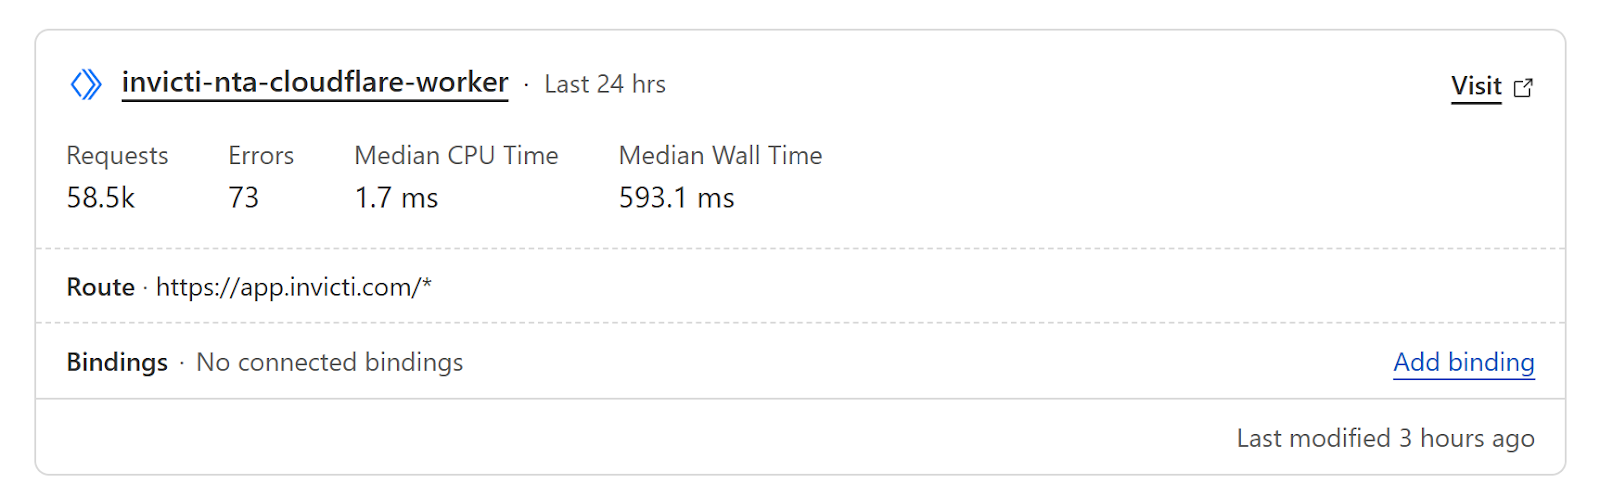Click the dot separator before Last 24 hrs
1600x484 pixels.
coord(526,85)
